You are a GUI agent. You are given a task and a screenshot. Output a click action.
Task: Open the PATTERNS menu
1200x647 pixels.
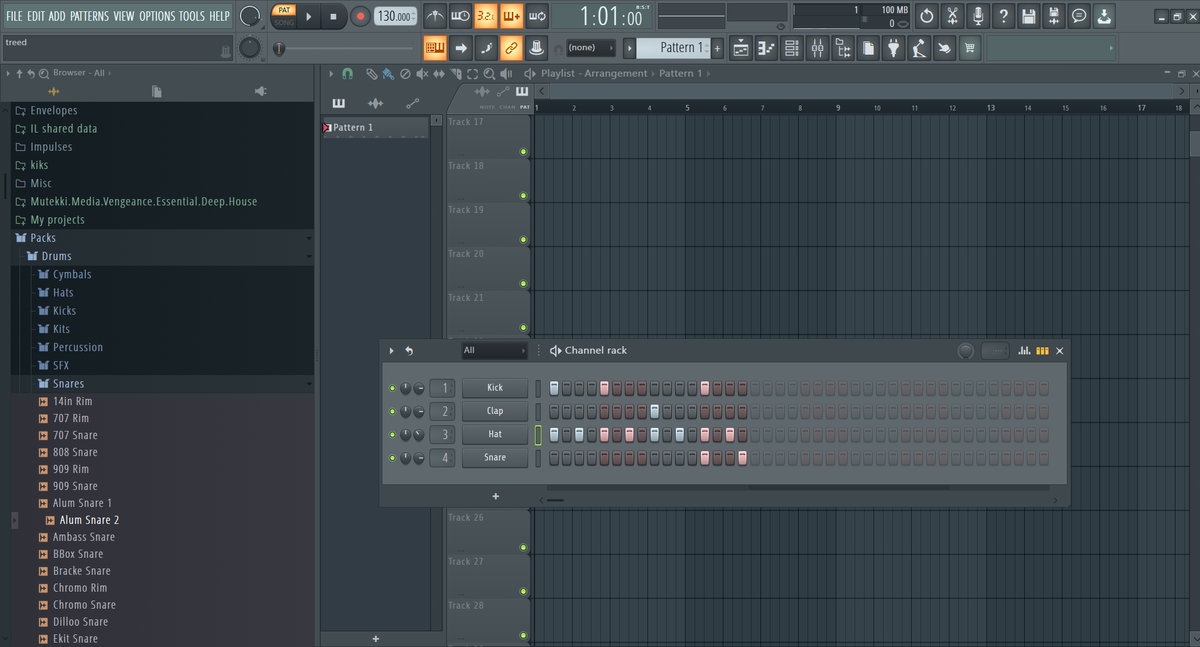click(89, 16)
